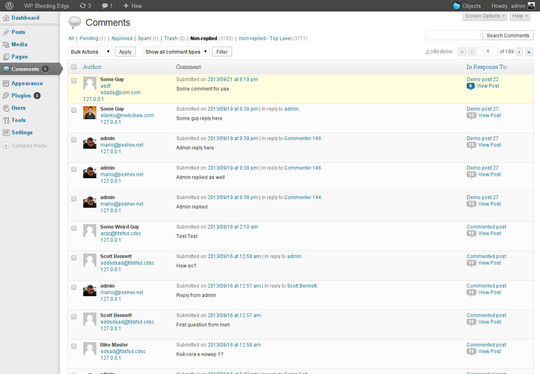Open the updates icon in admin bar

[x=83, y=6]
